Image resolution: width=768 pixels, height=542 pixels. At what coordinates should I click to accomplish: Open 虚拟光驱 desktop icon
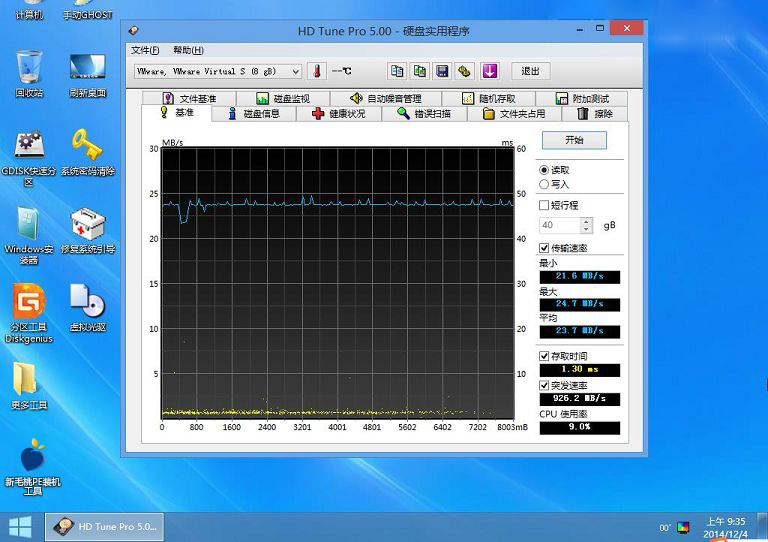(88, 308)
